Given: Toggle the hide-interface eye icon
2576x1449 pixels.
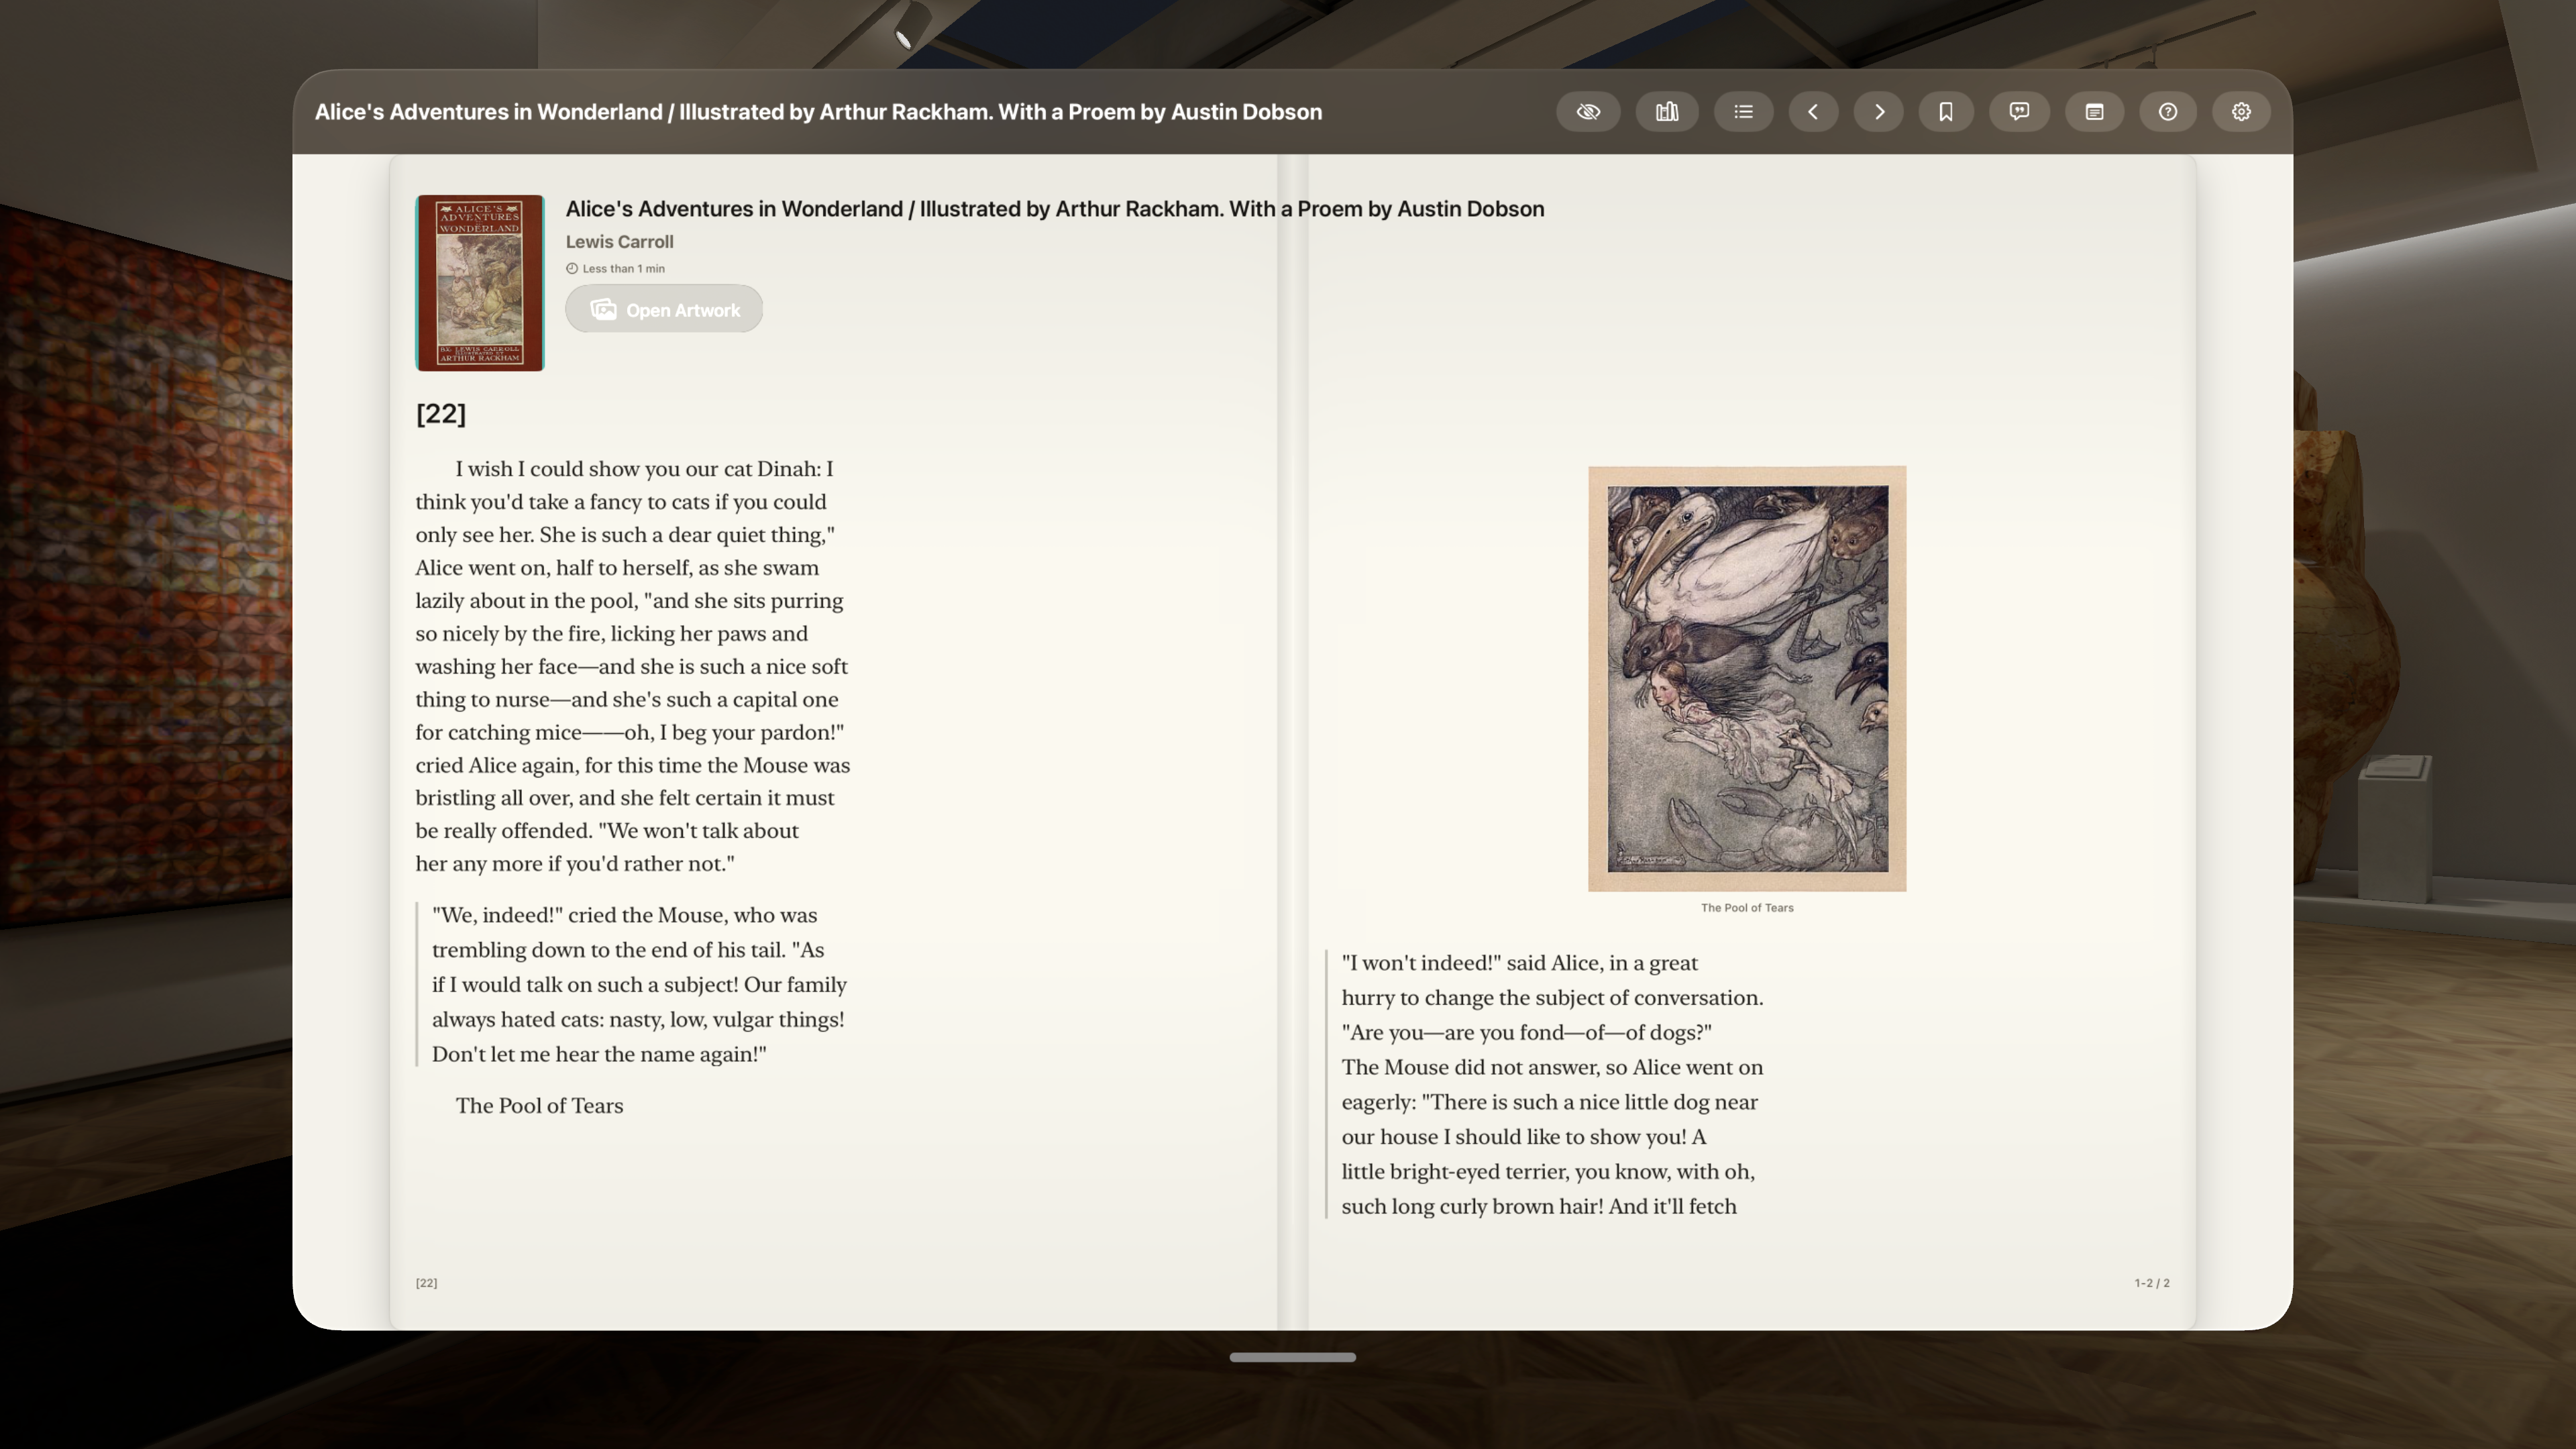Looking at the screenshot, I should (1588, 112).
